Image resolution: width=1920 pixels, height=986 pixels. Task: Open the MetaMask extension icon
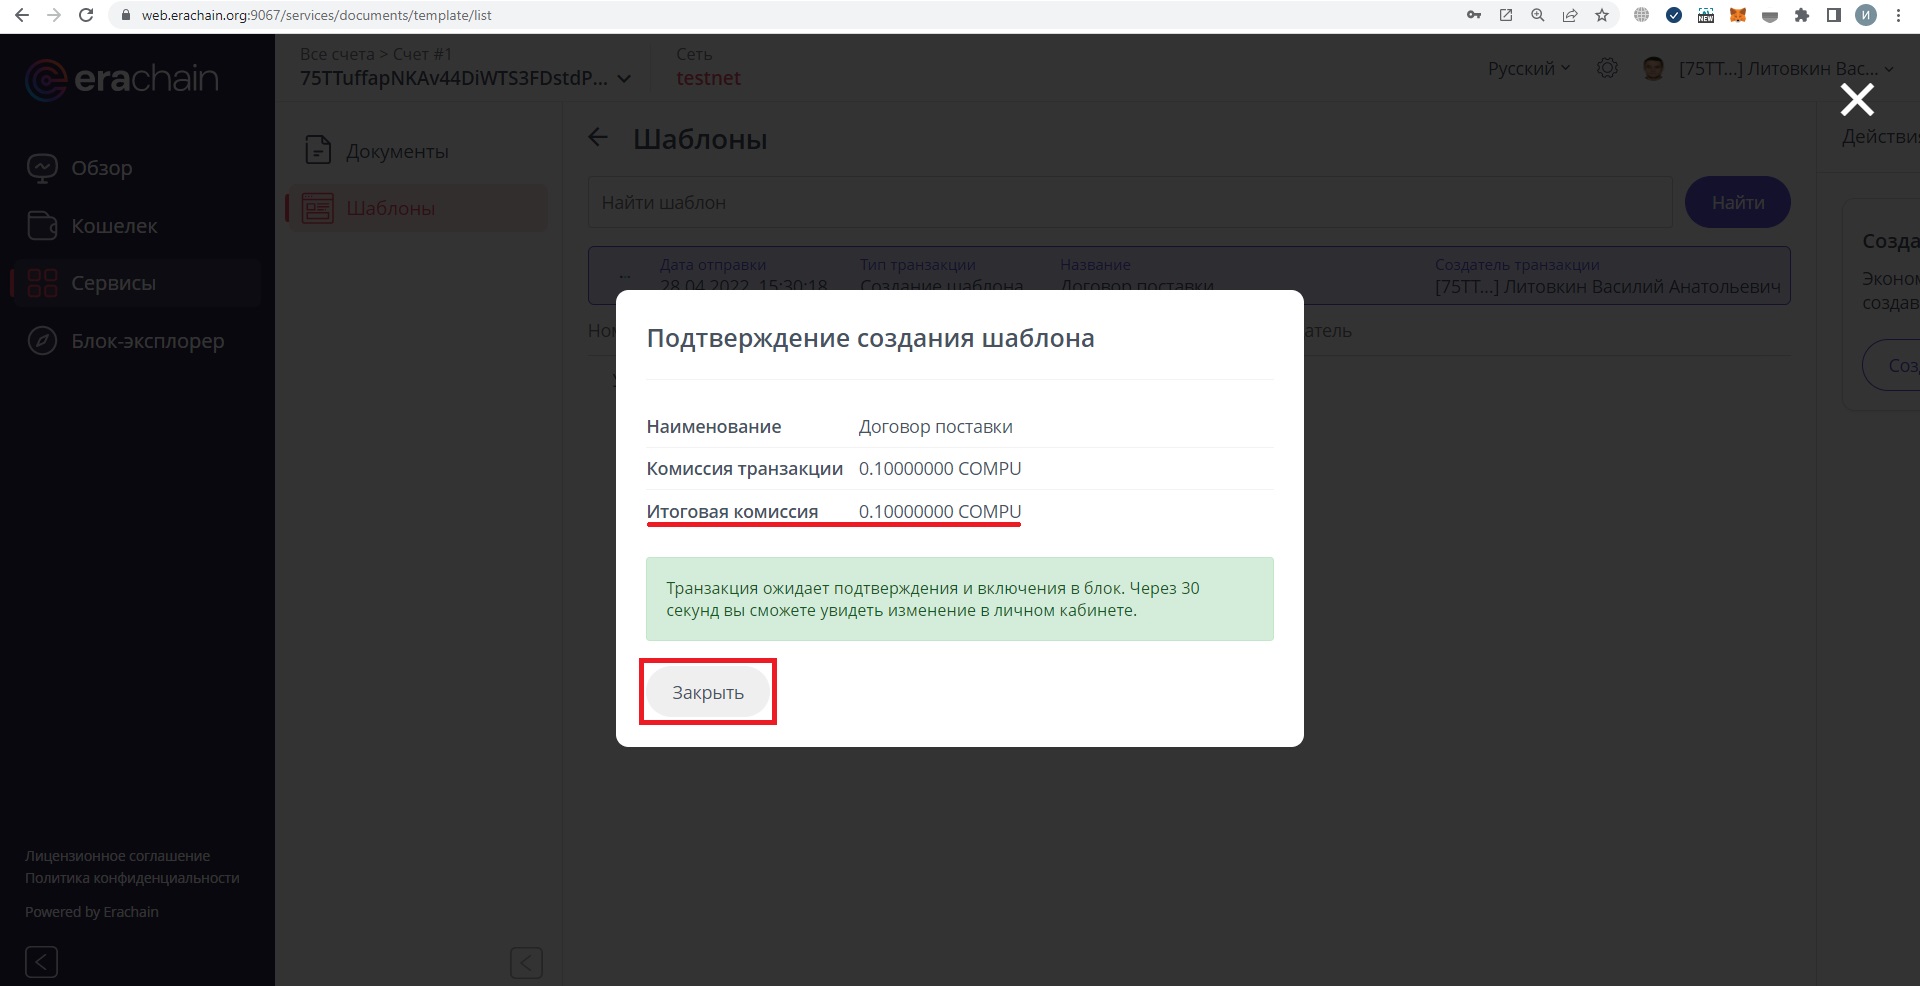point(1738,16)
